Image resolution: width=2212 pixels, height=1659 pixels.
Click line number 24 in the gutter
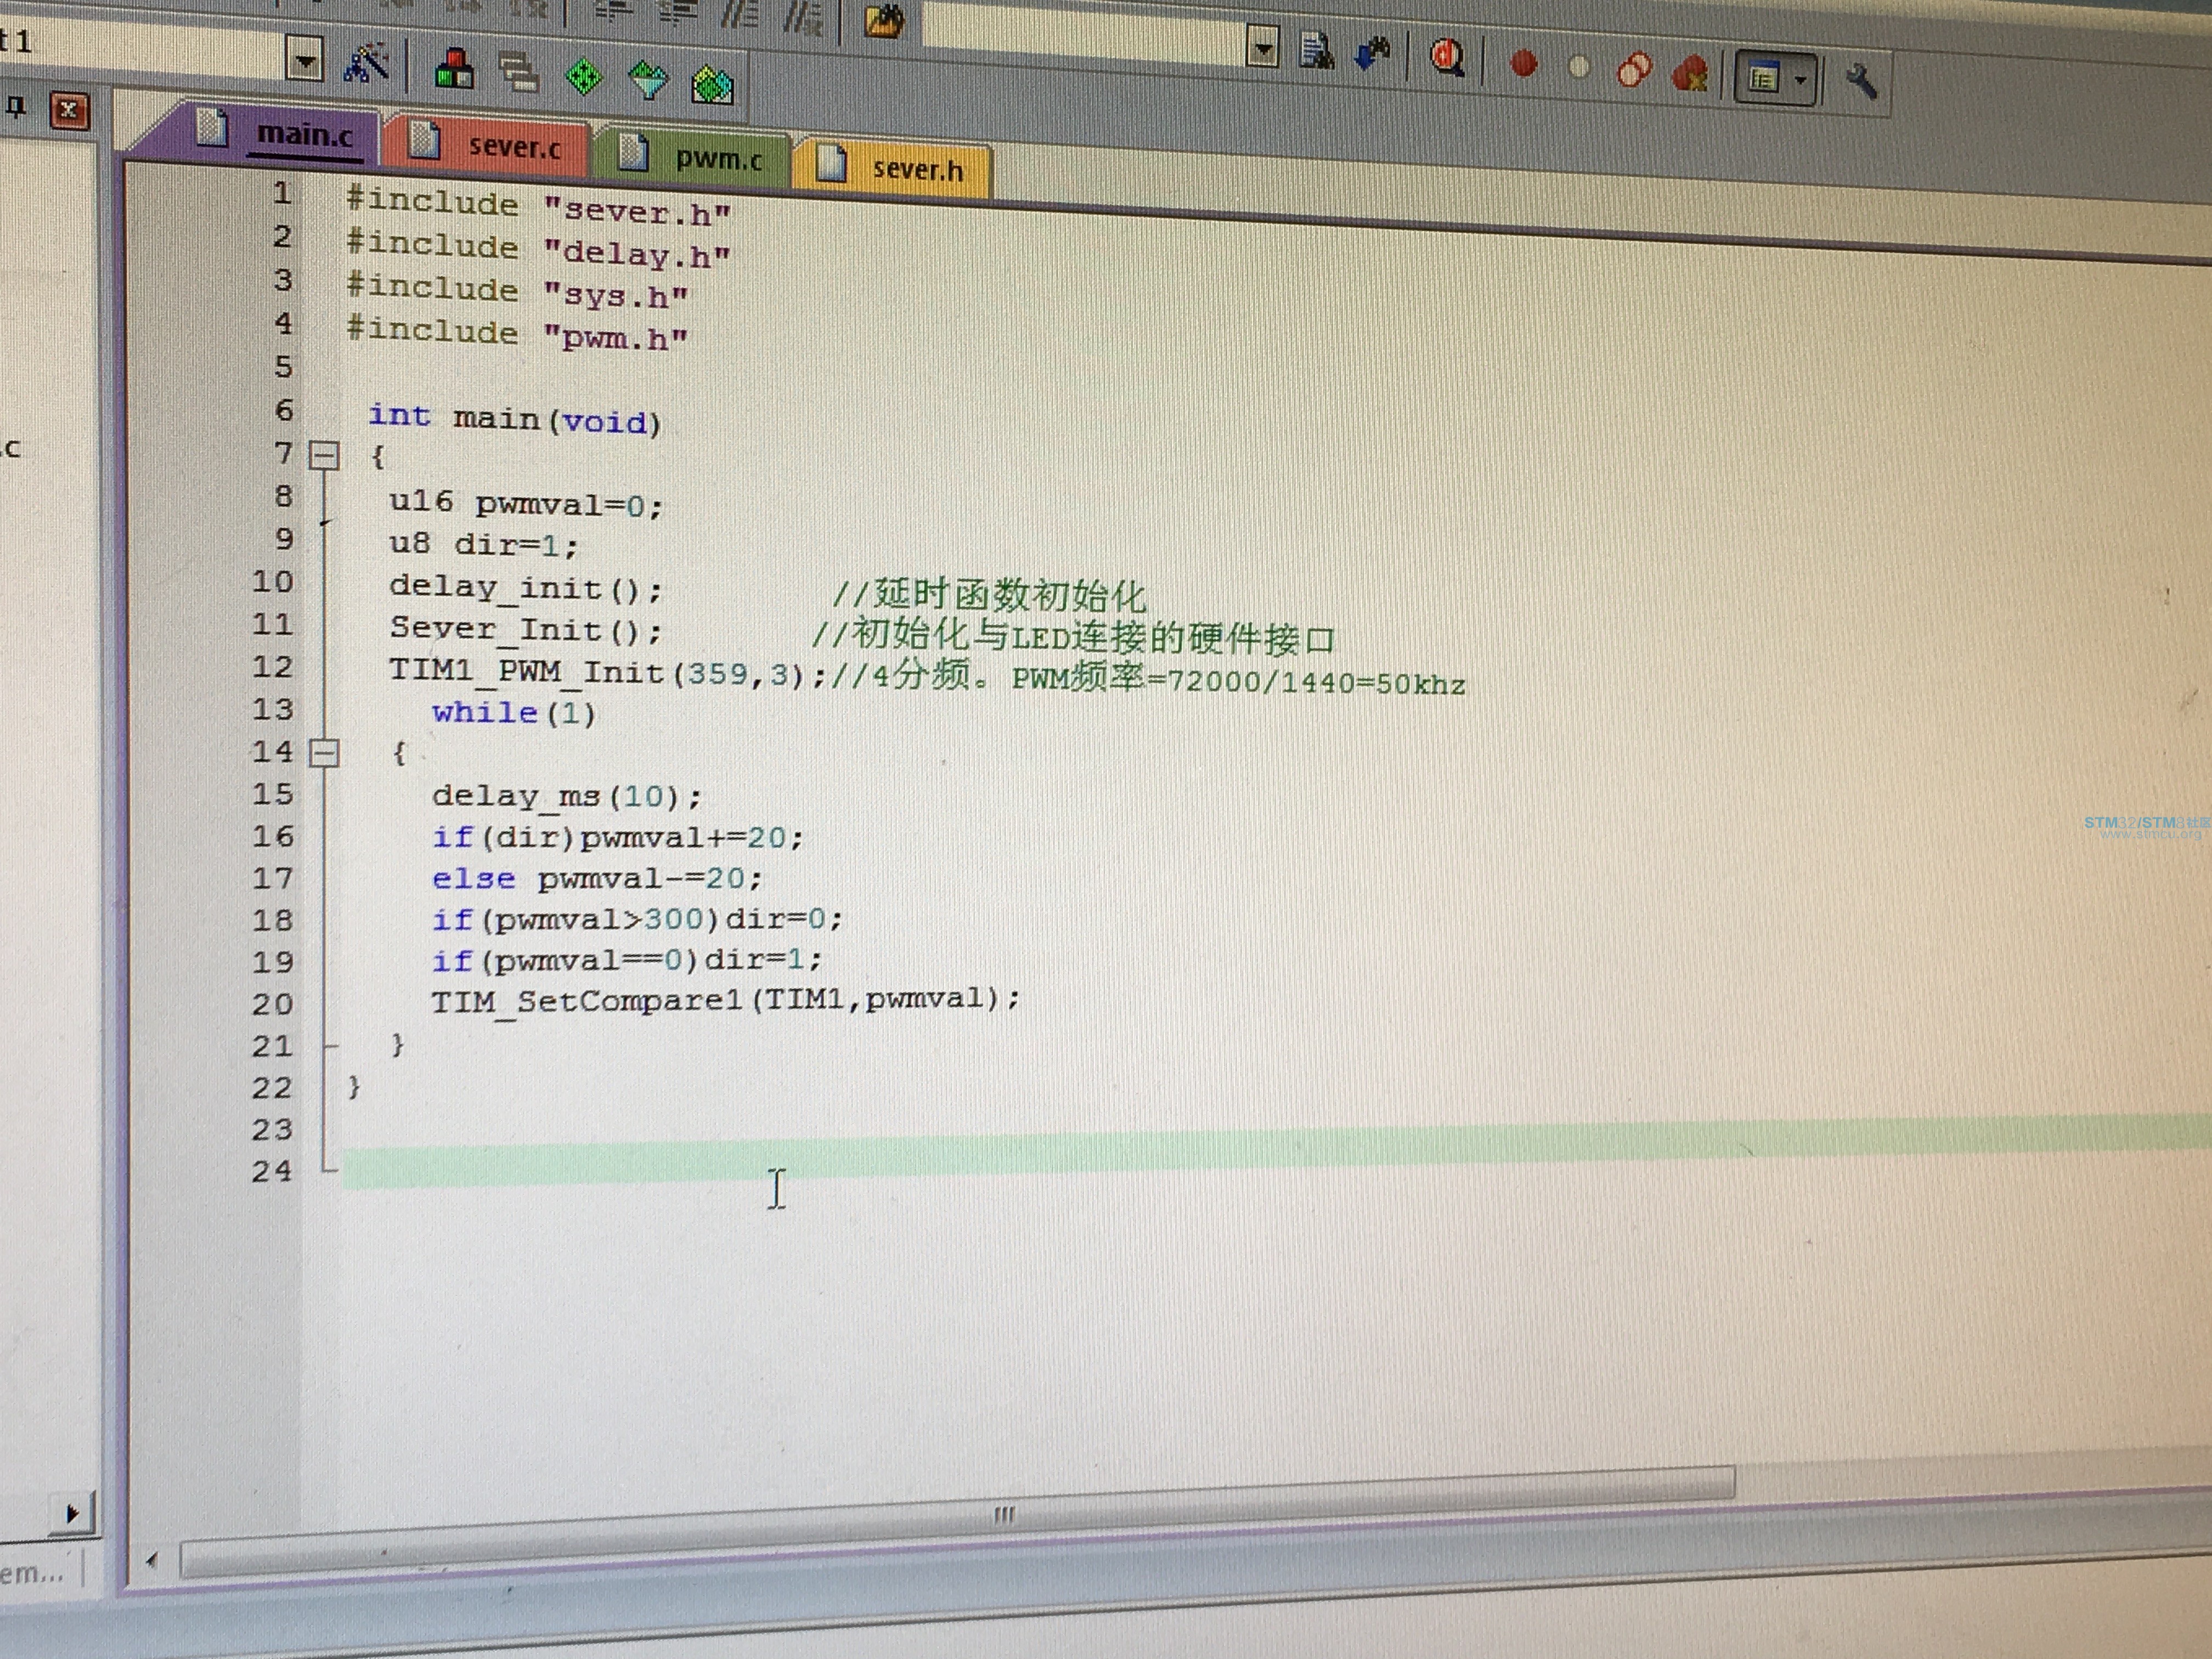click(272, 1171)
